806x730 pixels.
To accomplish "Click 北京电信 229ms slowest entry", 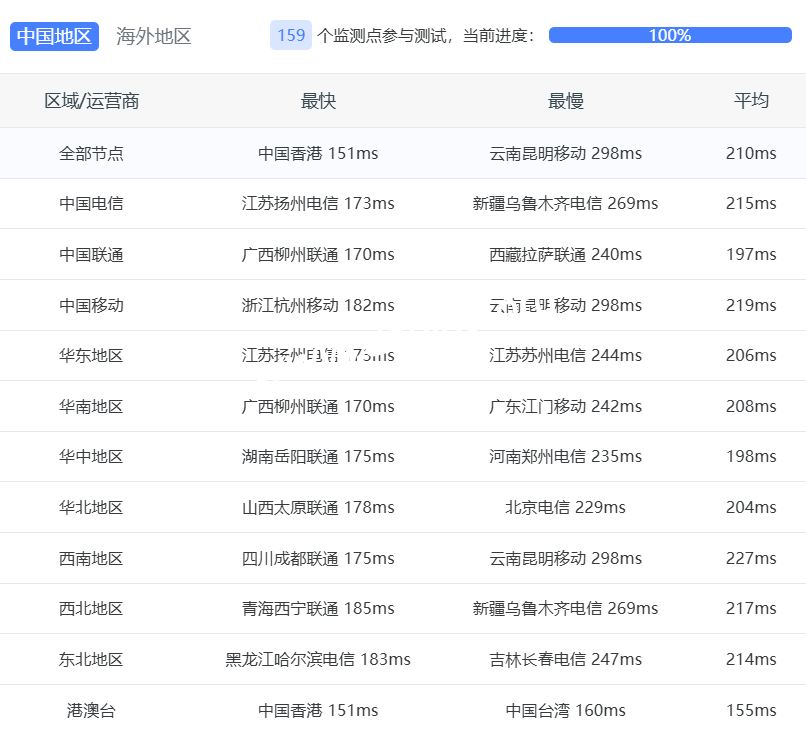I will [565, 507].
